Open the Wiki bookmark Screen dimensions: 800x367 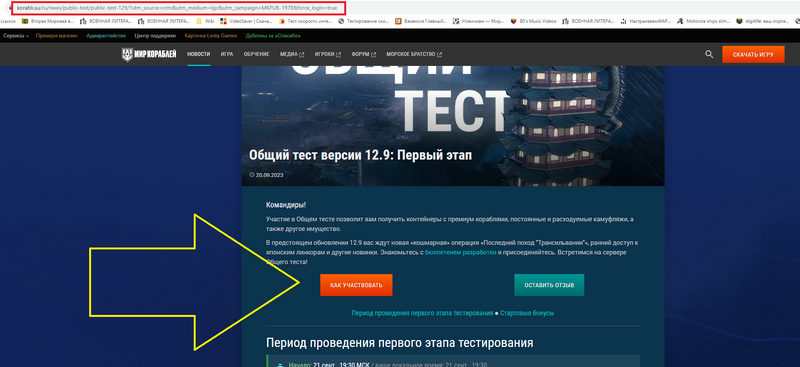click(206, 21)
